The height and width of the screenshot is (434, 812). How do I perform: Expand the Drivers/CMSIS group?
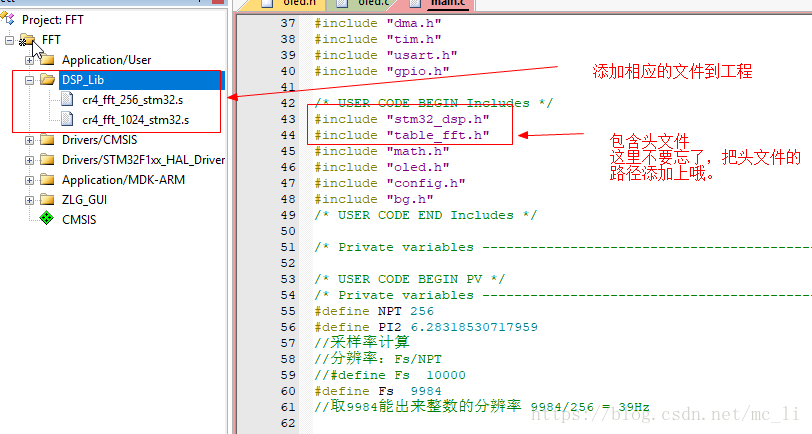(x=30, y=140)
